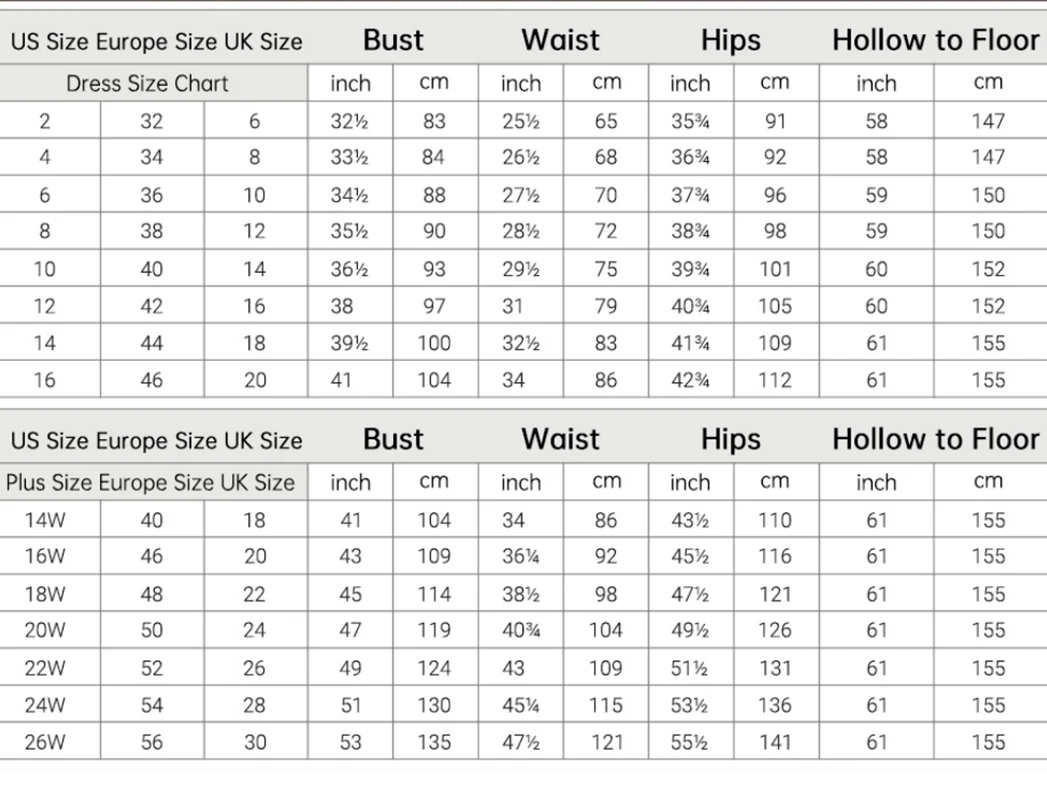Select the 36¼ waist inch value
The height and width of the screenshot is (800, 1047).
click(521, 556)
